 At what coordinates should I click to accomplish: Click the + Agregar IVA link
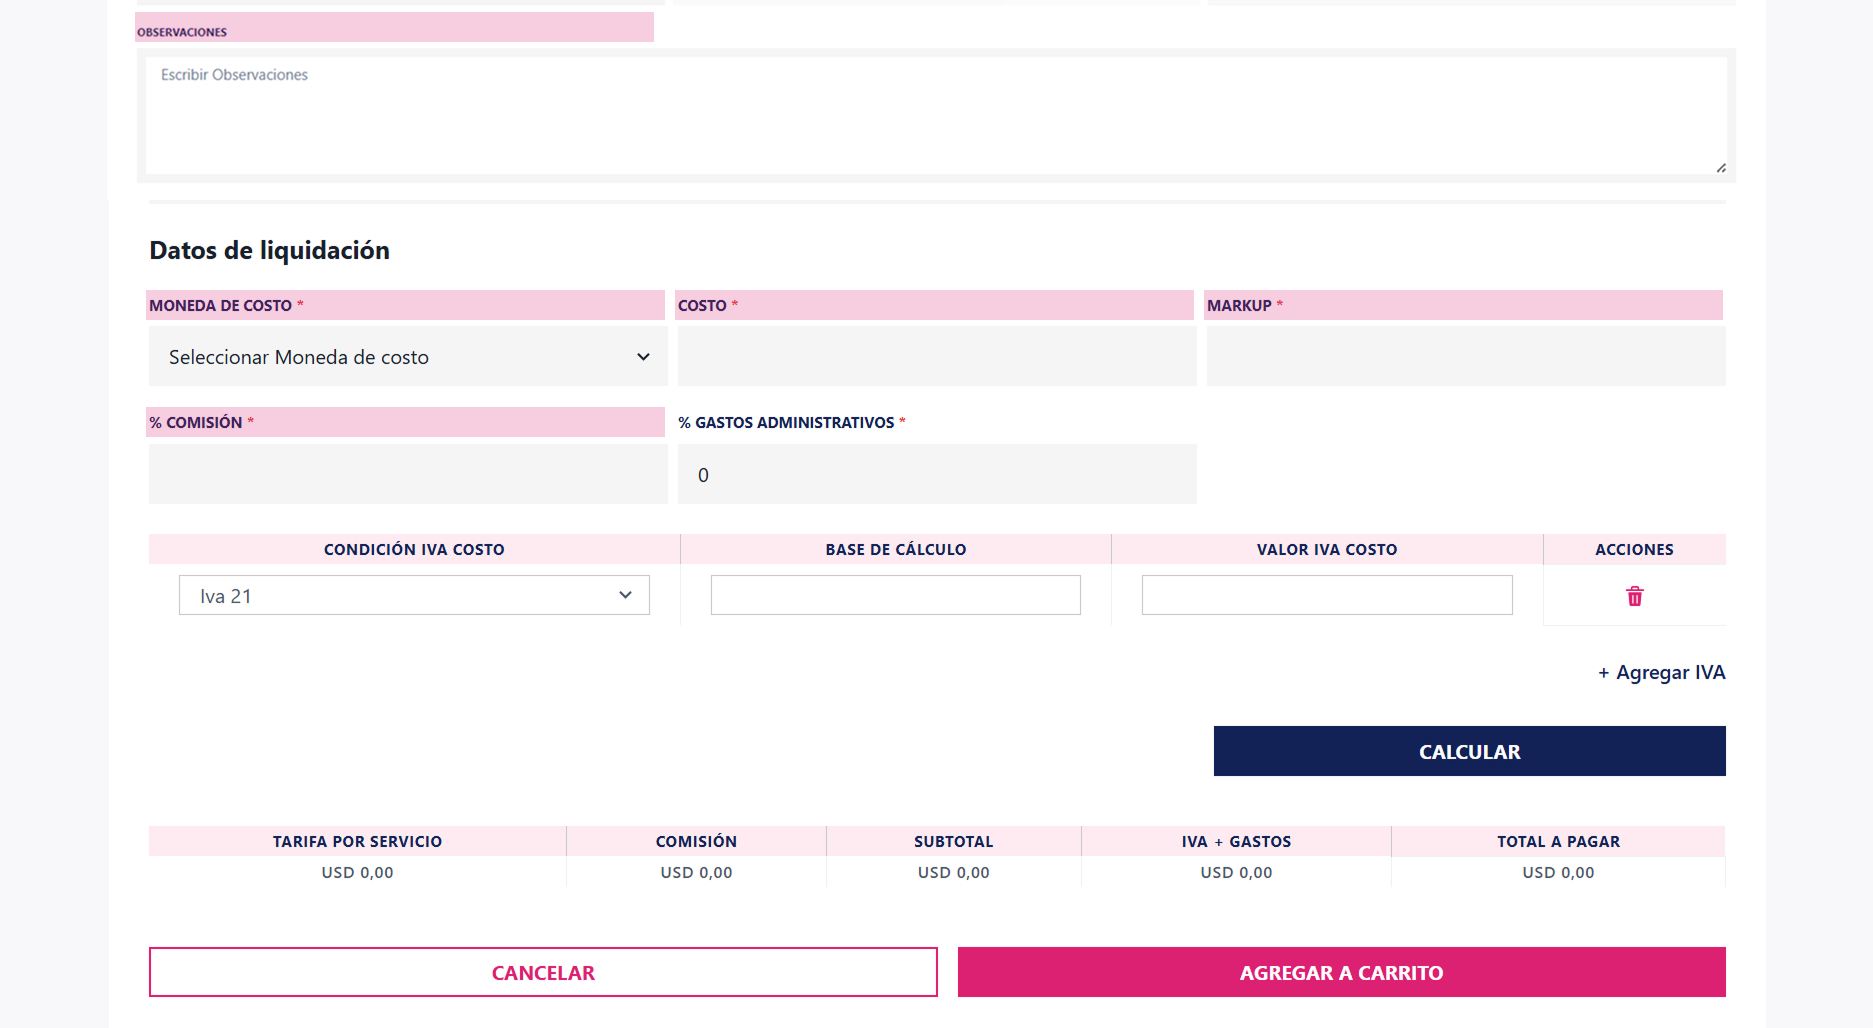(1661, 673)
